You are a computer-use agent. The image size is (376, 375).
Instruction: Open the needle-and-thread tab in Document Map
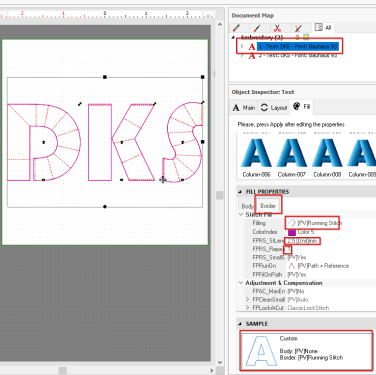(x=298, y=28)
